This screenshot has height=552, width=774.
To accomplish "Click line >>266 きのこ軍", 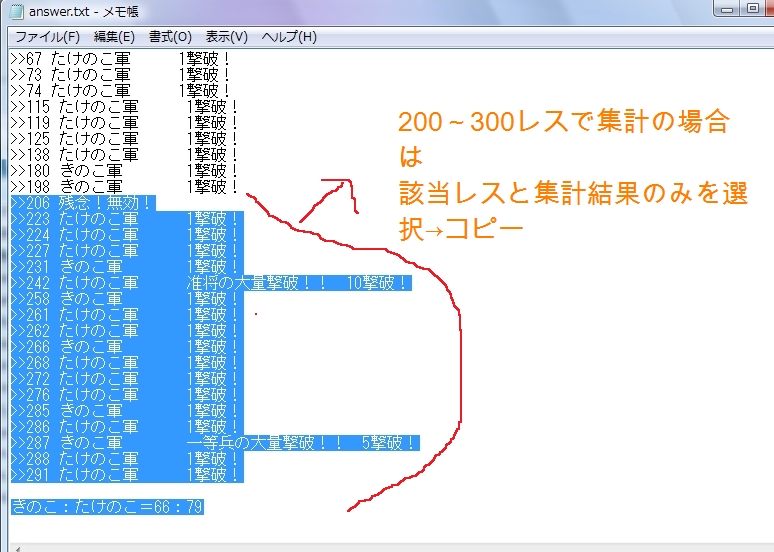I will coord(127,347).
